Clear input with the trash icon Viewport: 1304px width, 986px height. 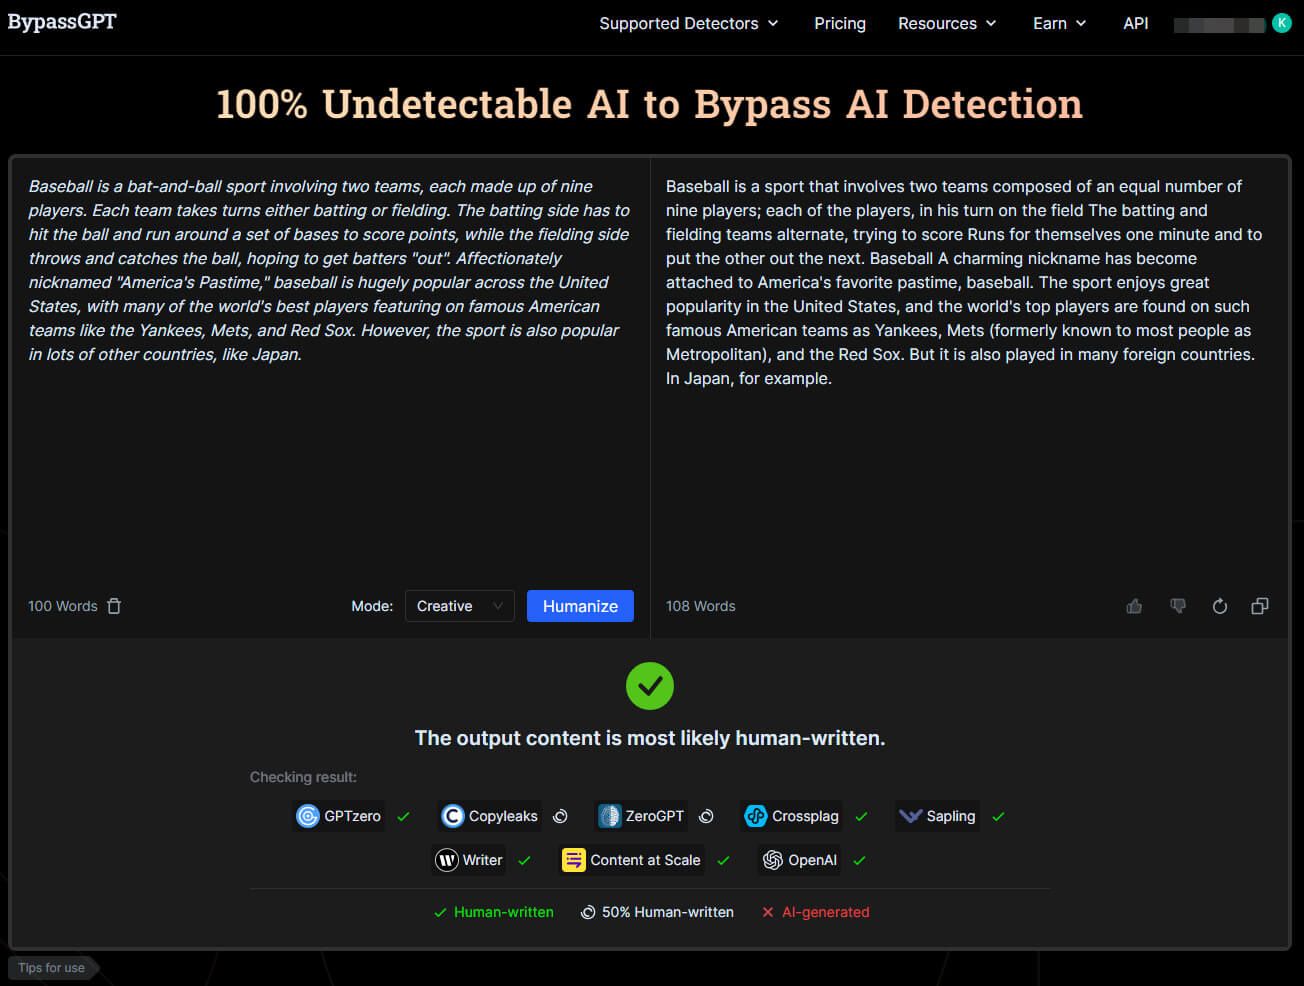[x=114, y=606]
